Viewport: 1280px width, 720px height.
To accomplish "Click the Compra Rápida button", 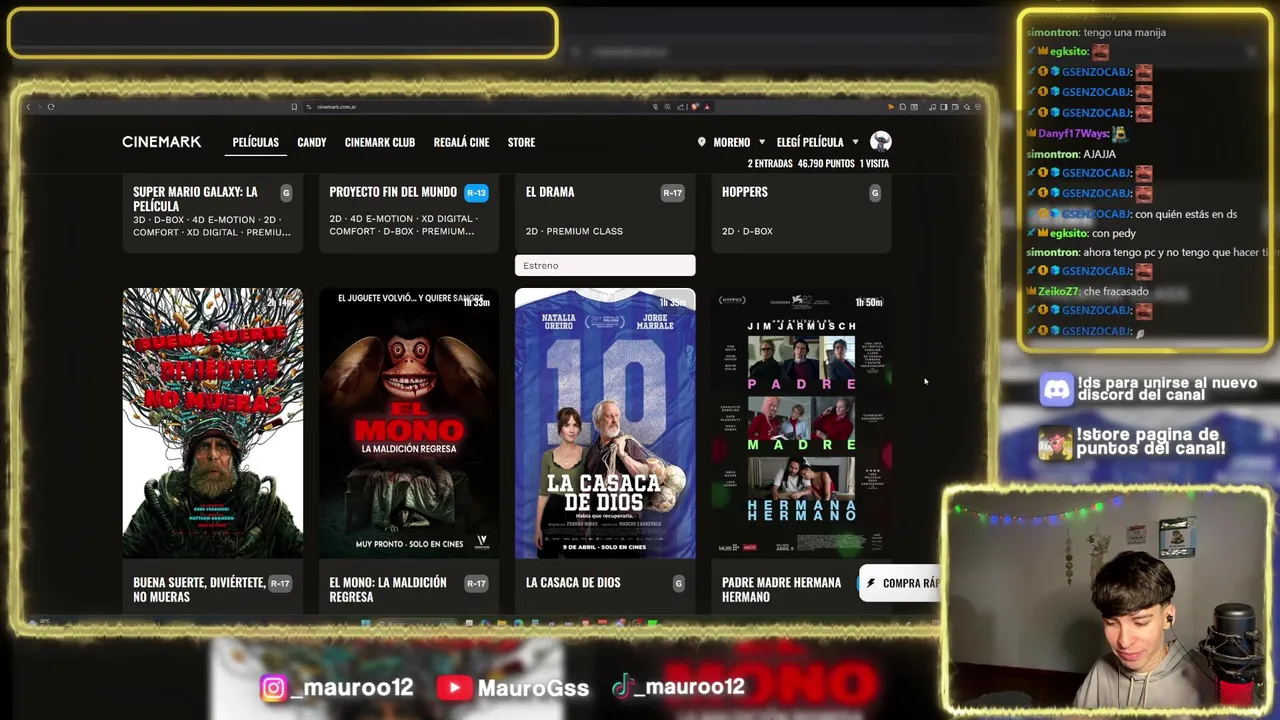I will [x=900, y=583].
